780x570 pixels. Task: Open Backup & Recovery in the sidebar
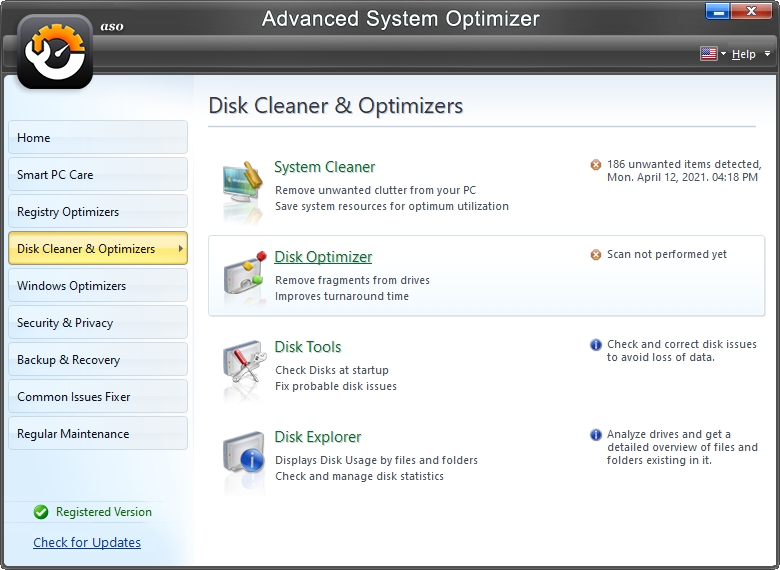coord(97,359)
